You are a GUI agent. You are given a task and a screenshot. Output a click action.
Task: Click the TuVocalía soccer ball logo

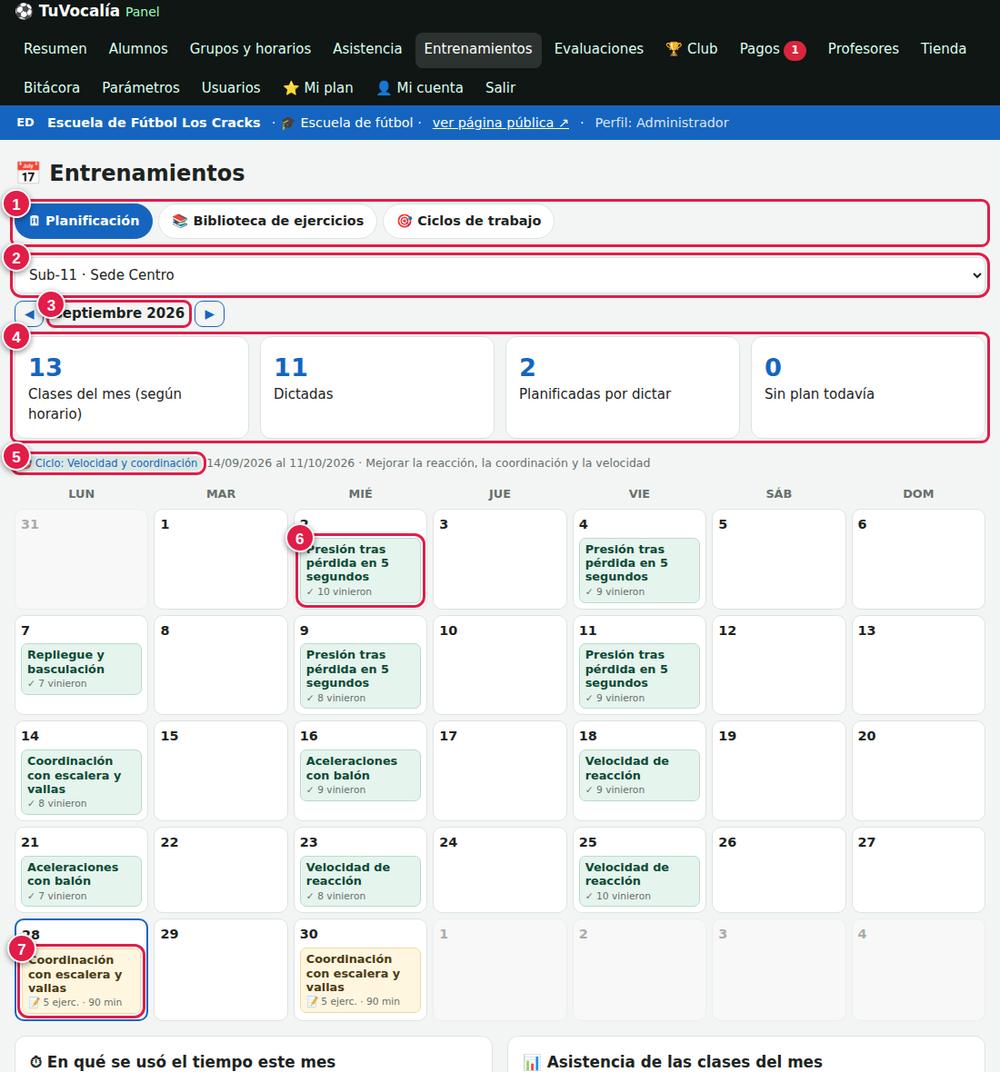point(23,11)
